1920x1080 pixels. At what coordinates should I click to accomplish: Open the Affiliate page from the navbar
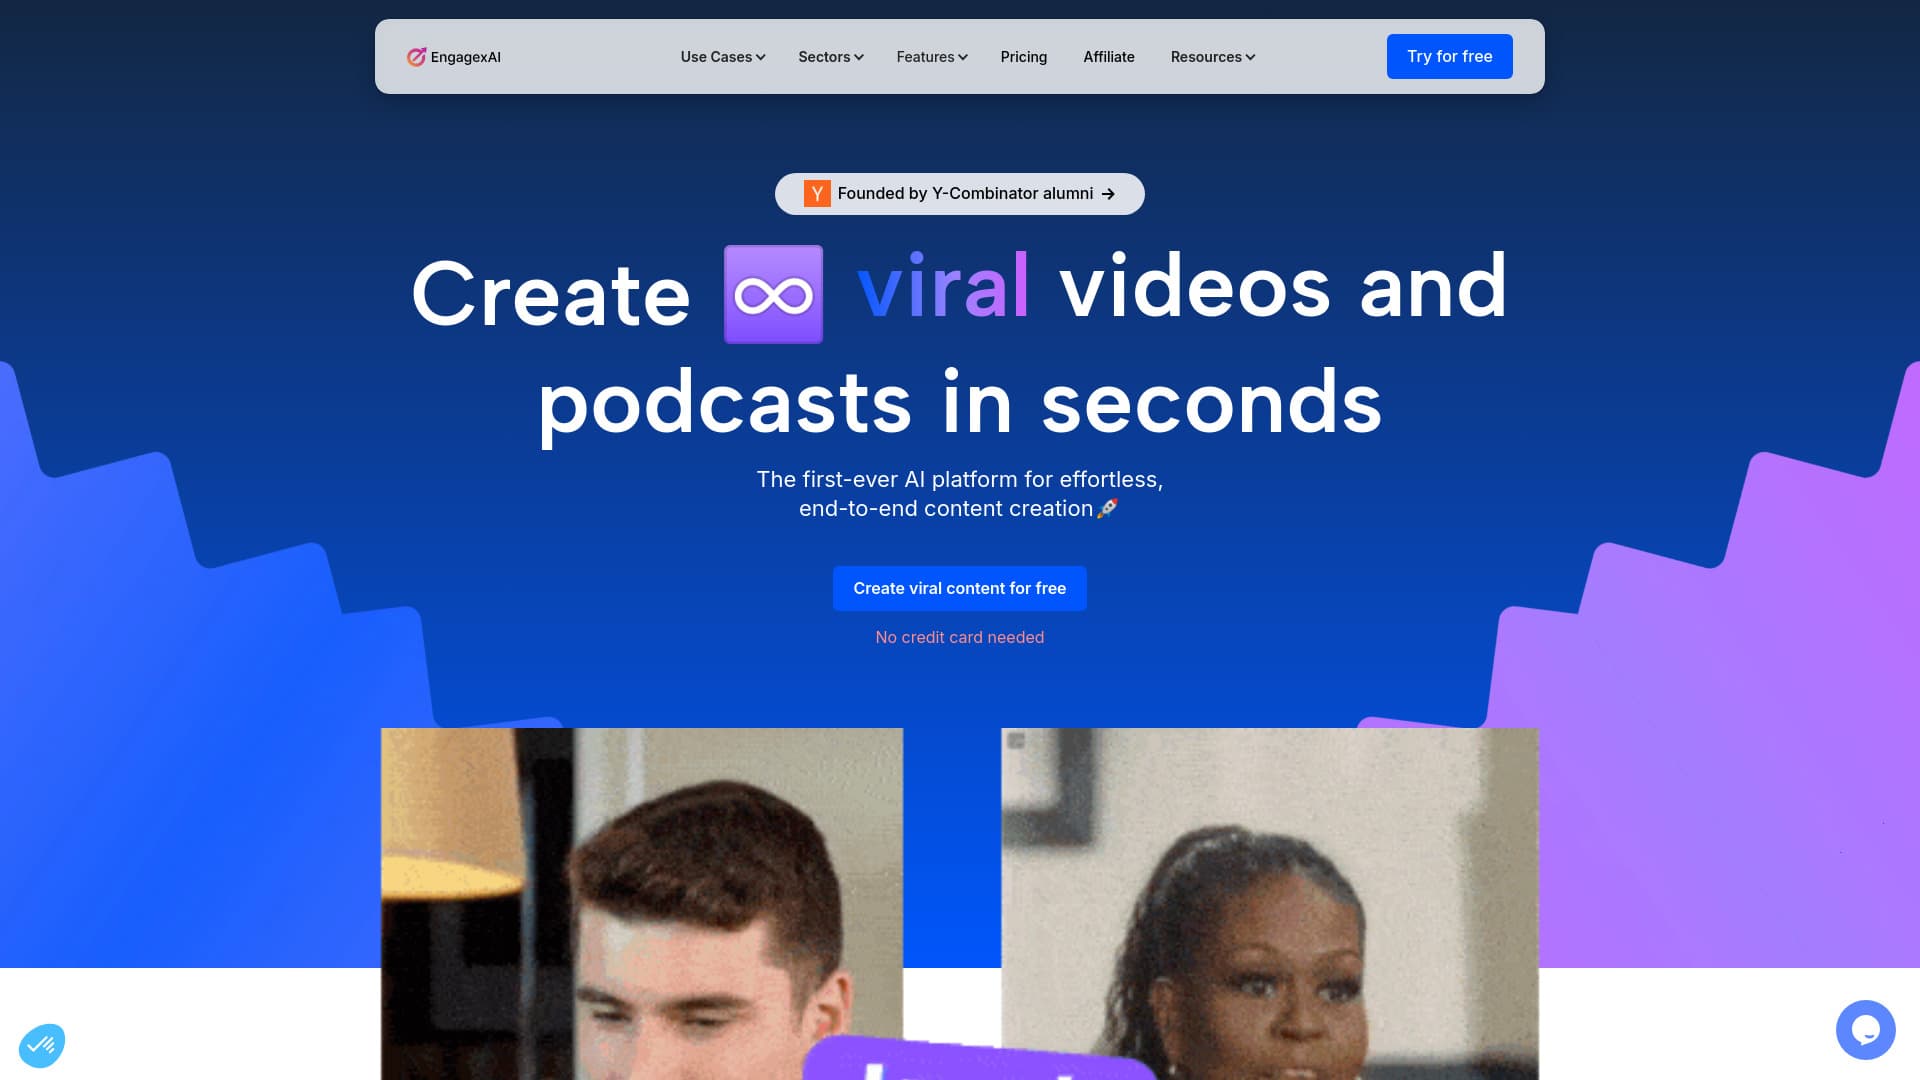coord(1108,57)
